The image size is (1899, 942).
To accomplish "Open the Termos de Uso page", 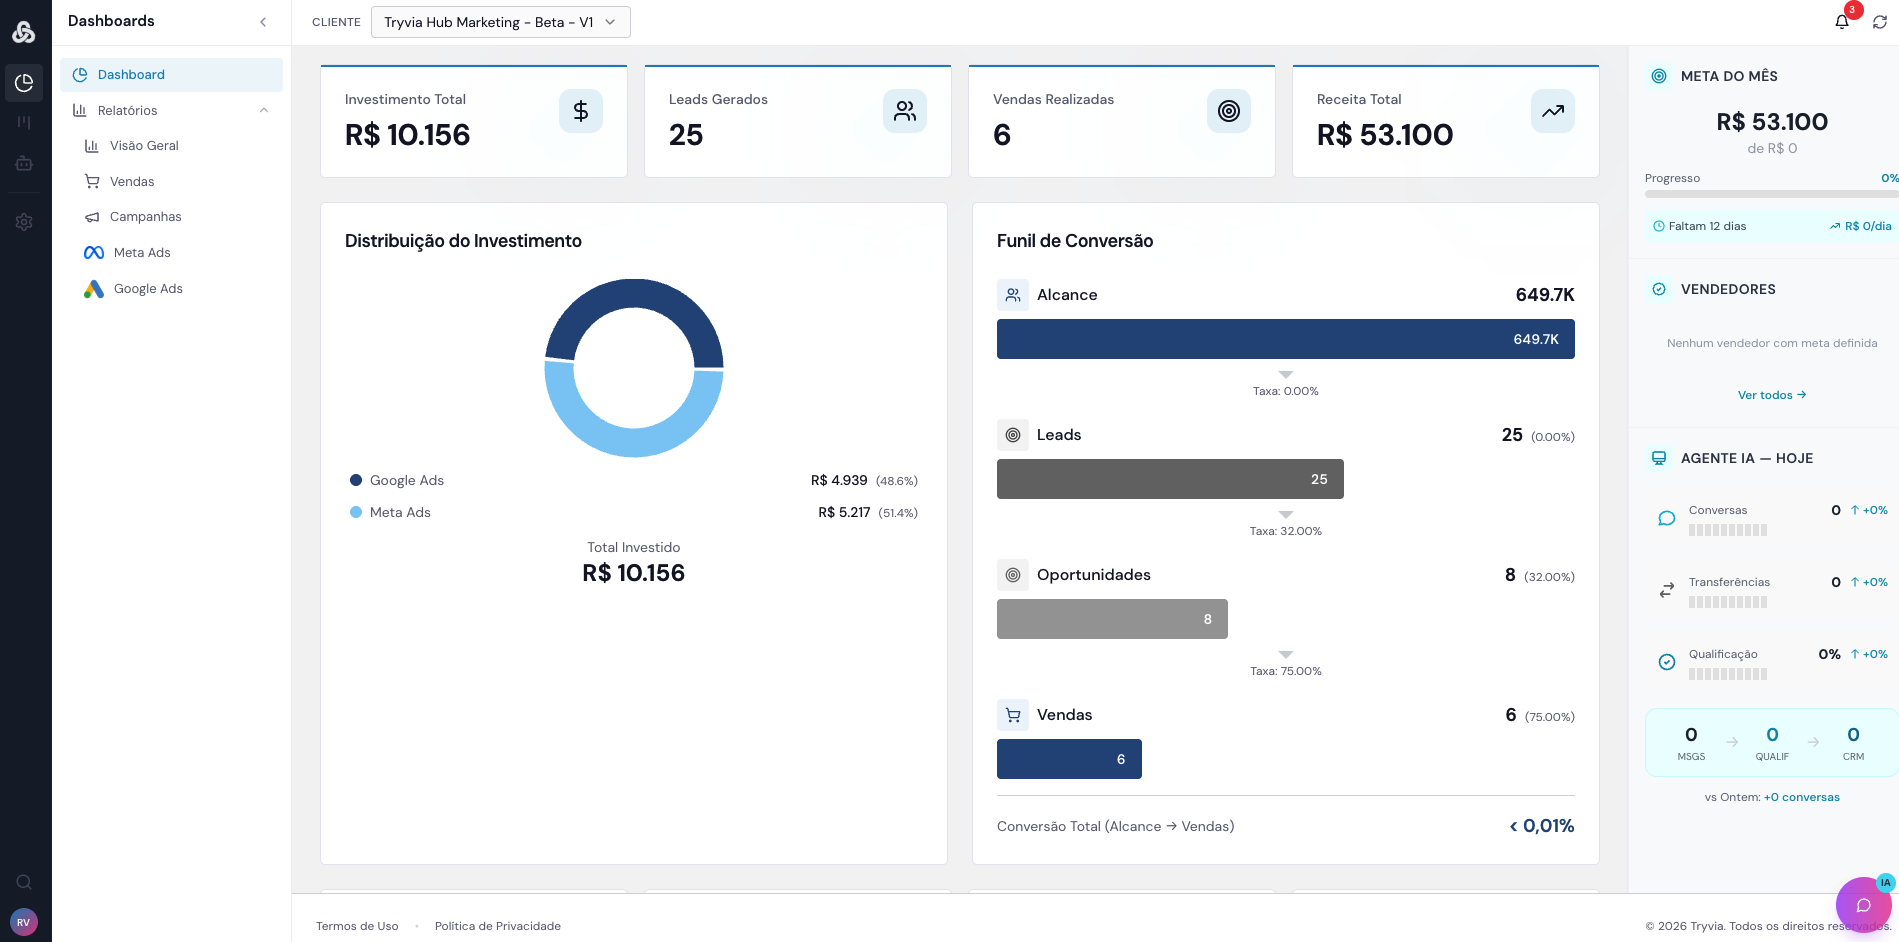I will coord(357,926).
